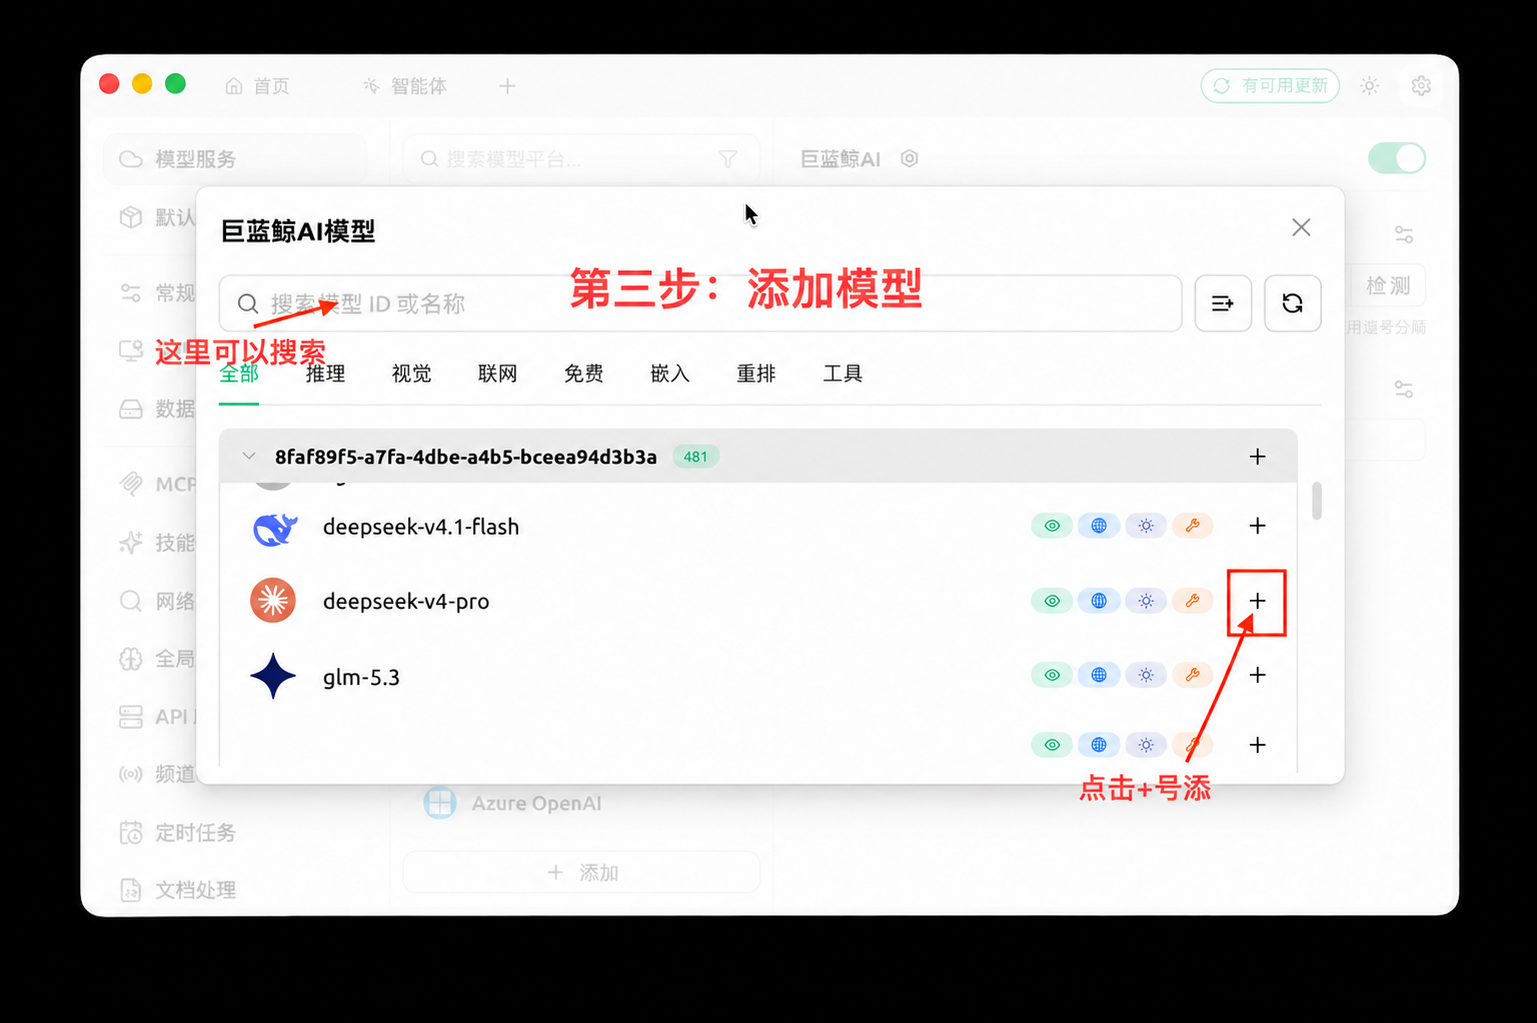The image size is (1537, 1023).
Task: Switch to the 联网 tab
Action: 497,374
